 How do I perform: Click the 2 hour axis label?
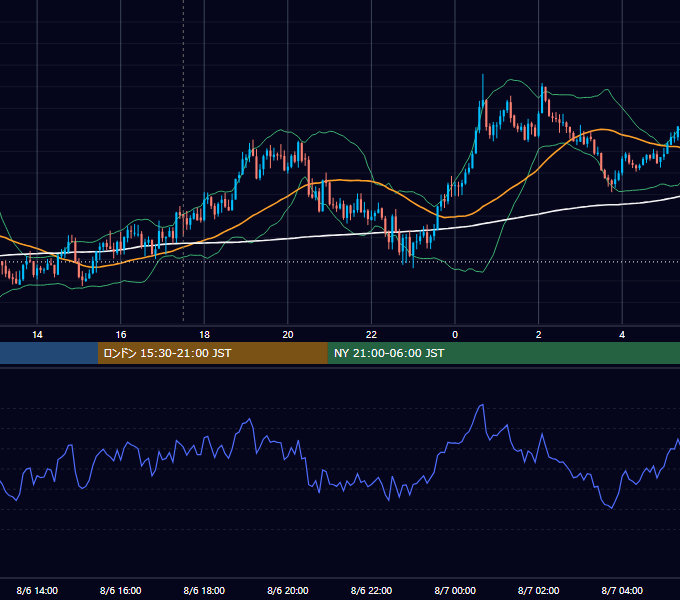point(539,335)
